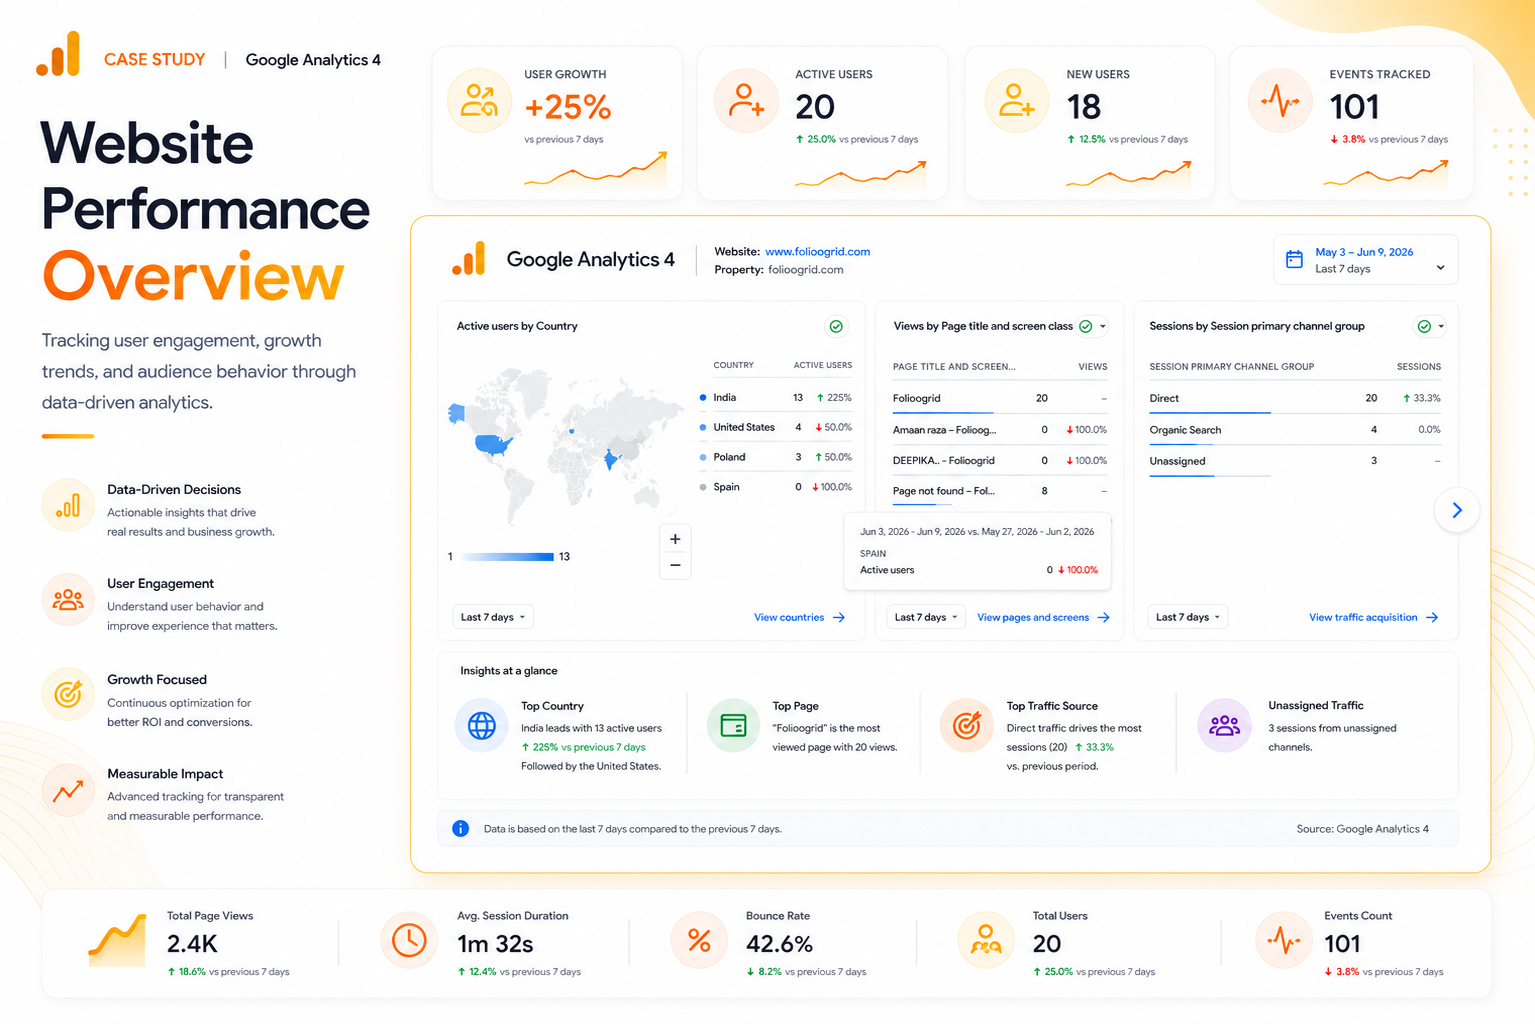Click the India row in country table
This screenshot has width=1535, height=1024.
776,397
